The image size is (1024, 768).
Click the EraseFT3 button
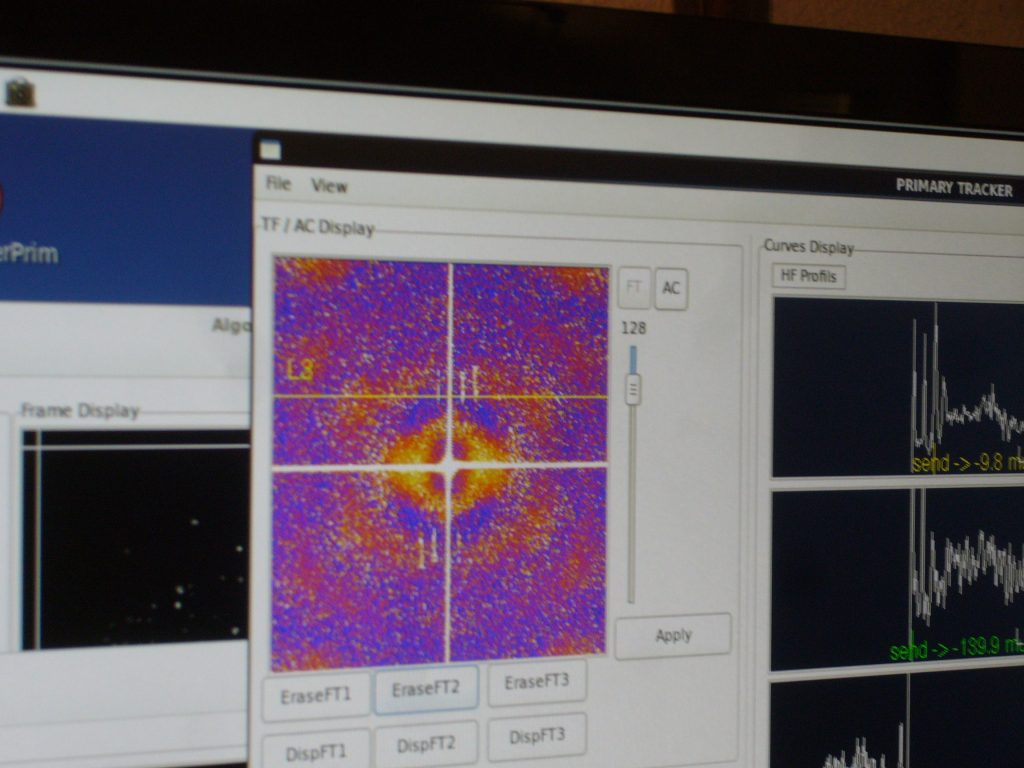(537, 683)
